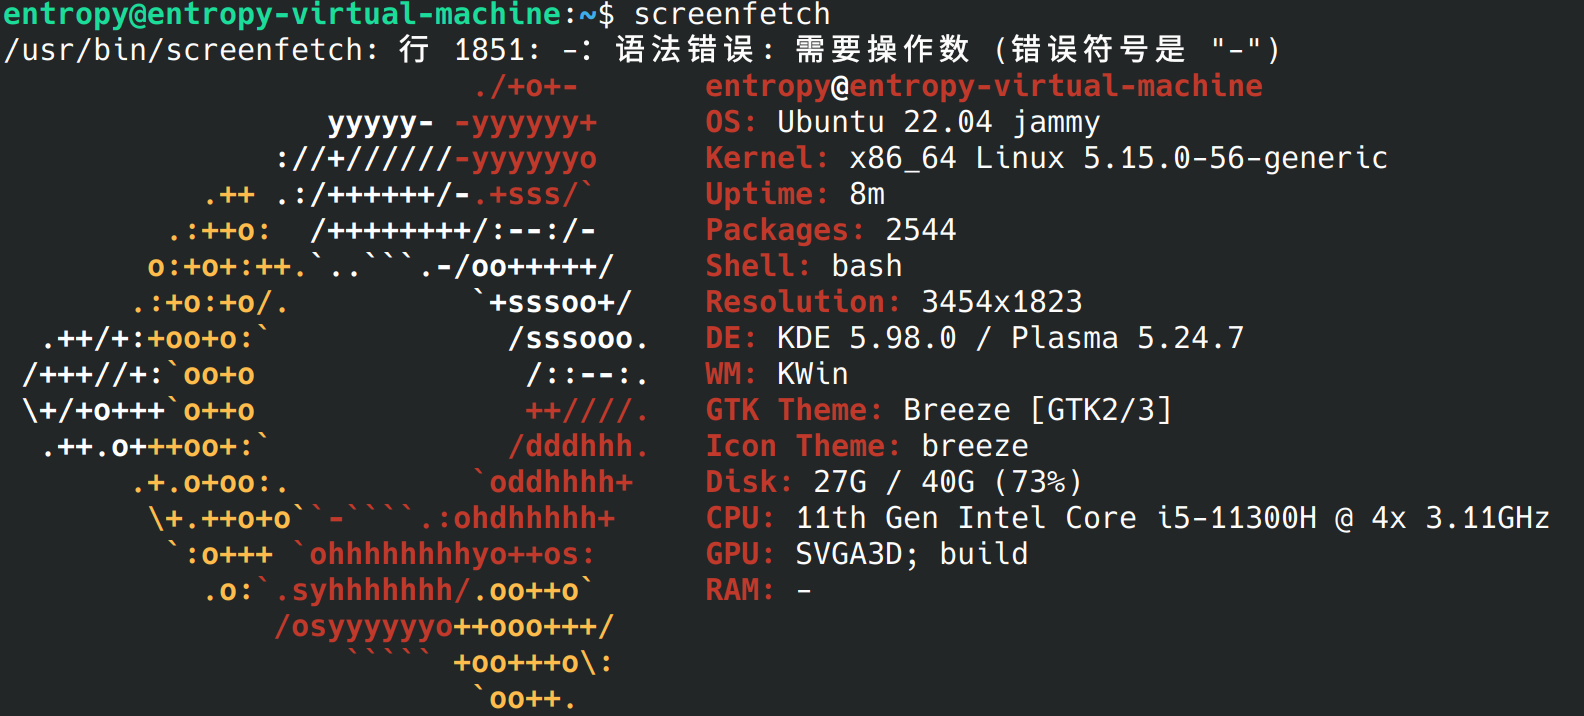1584x716 pixels.
Task: Click the DE value 'KDE 5.98.0 / Plasma 5.24.7'
Action: coord(1011,338)
